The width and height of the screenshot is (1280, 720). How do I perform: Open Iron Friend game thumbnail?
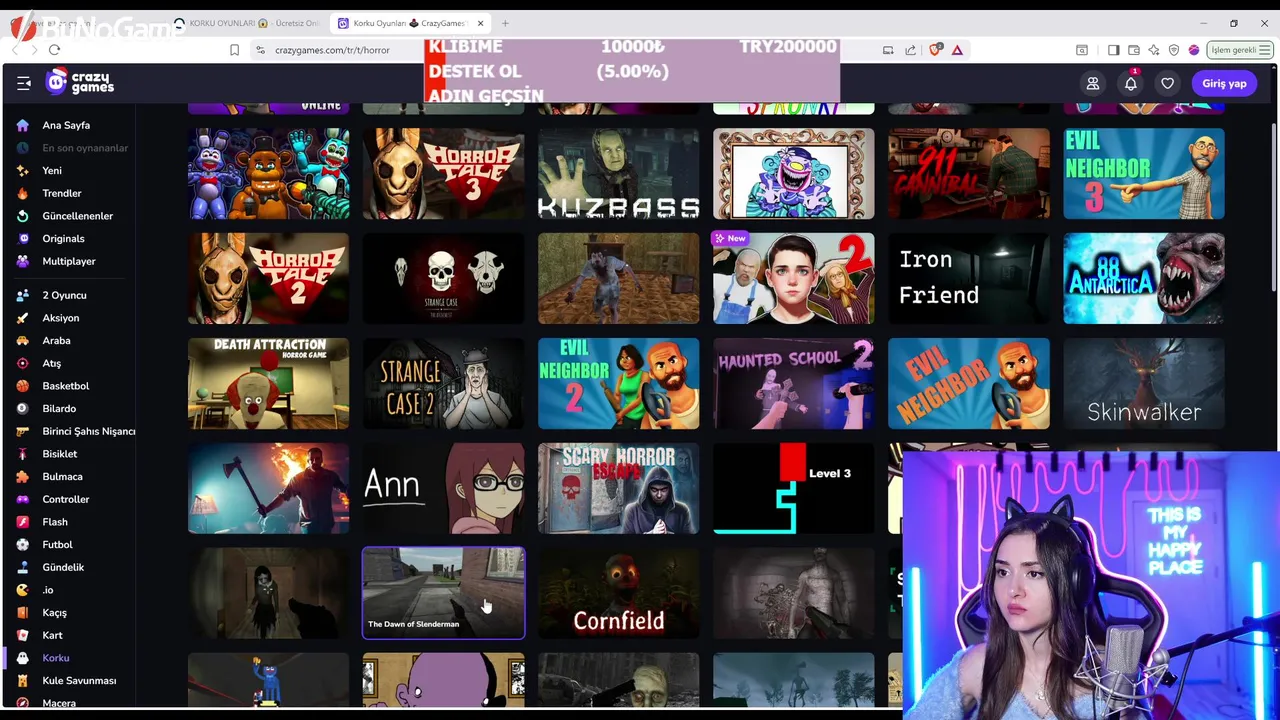968,278
